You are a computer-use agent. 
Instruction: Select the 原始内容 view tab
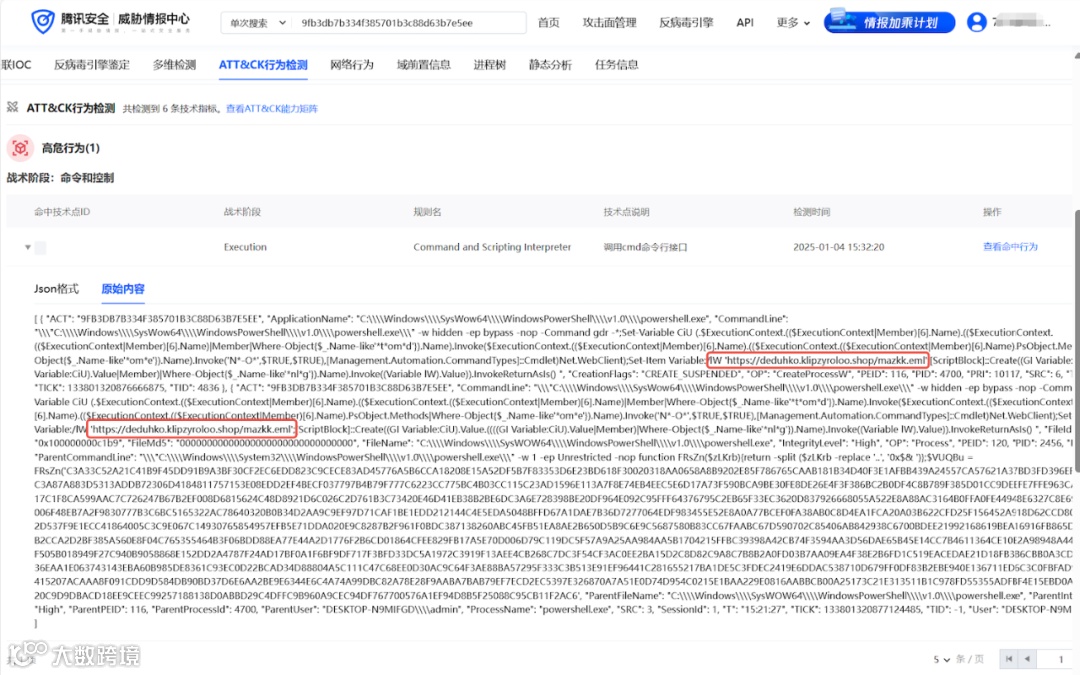pyautogui.click(x=123, y=289)
